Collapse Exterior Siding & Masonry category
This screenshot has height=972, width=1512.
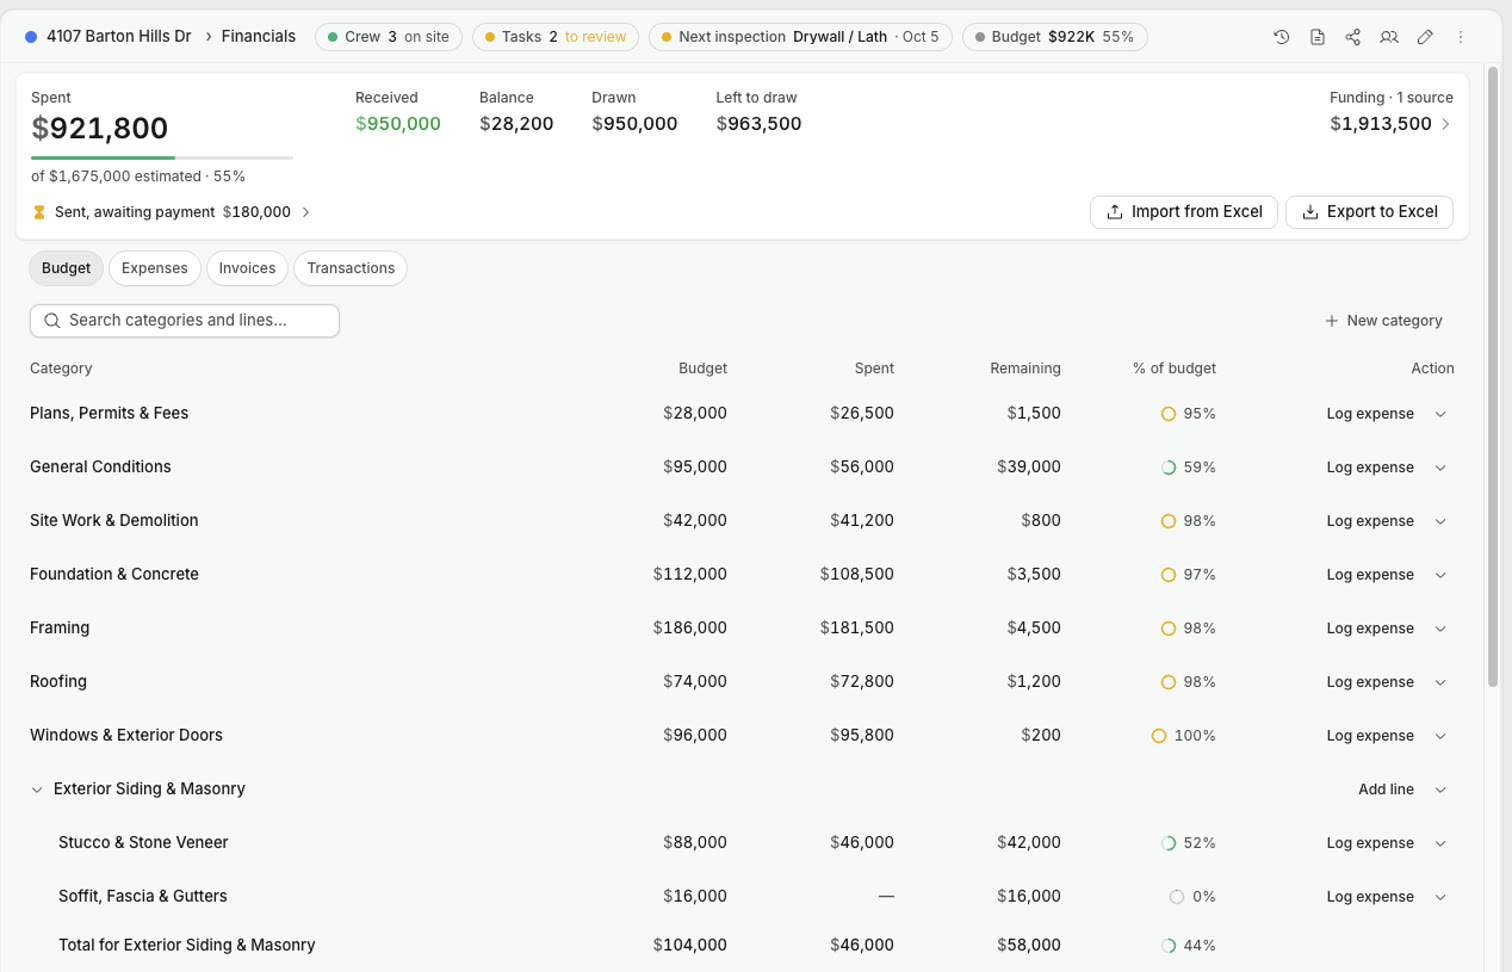pyautogui.click(x=37, y=790)
